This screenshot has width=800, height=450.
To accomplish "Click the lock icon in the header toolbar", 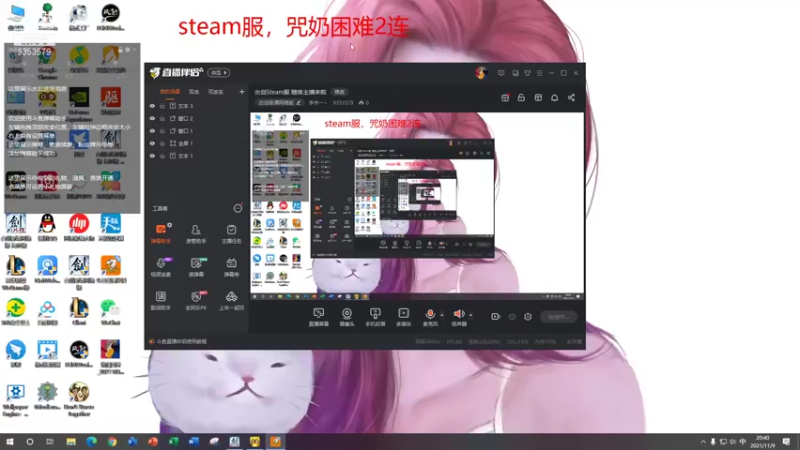I will click(x=521, y=97).
